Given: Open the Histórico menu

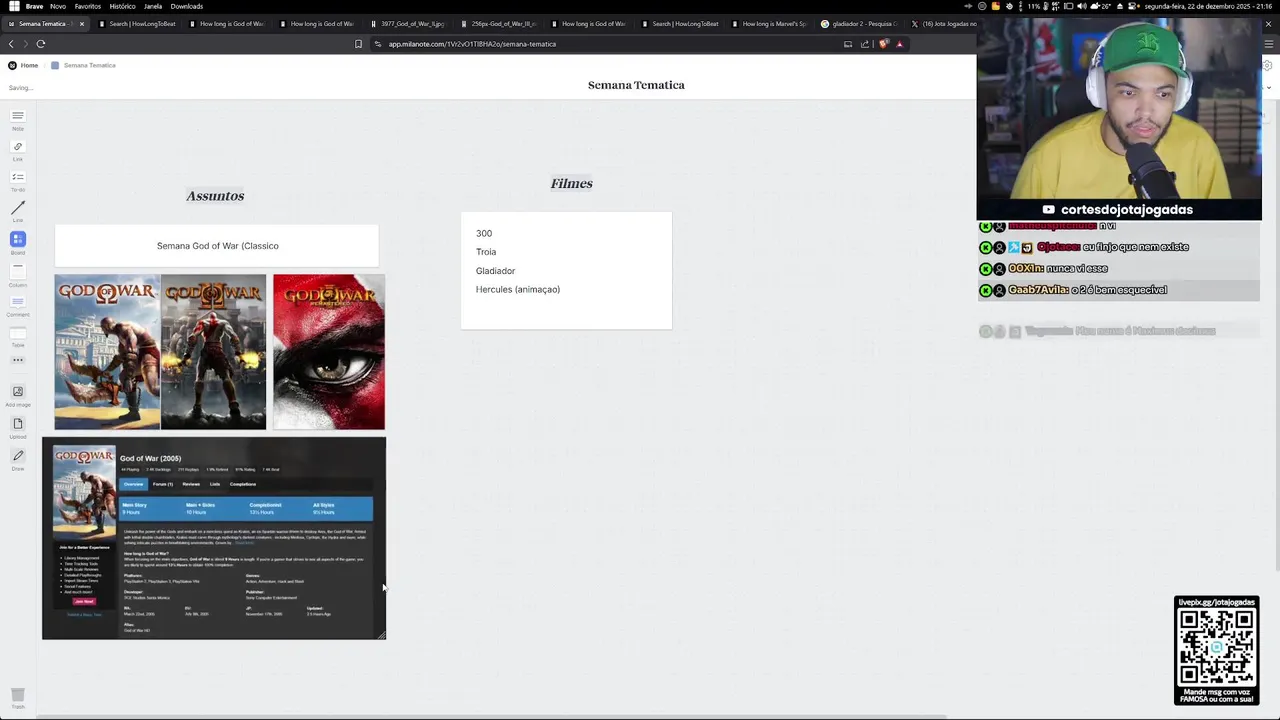Looking at the screenshot, I should click(x=122, y=6).
